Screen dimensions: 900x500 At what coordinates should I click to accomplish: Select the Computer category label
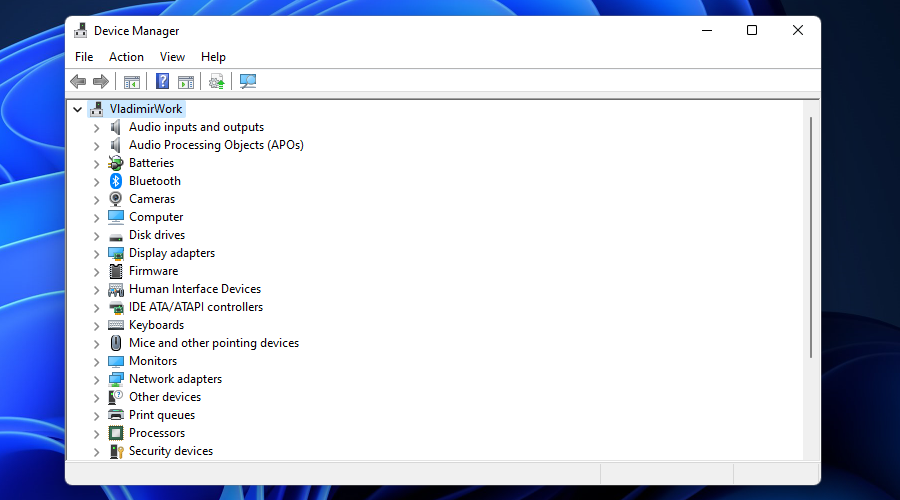click(x=156, y=217)
